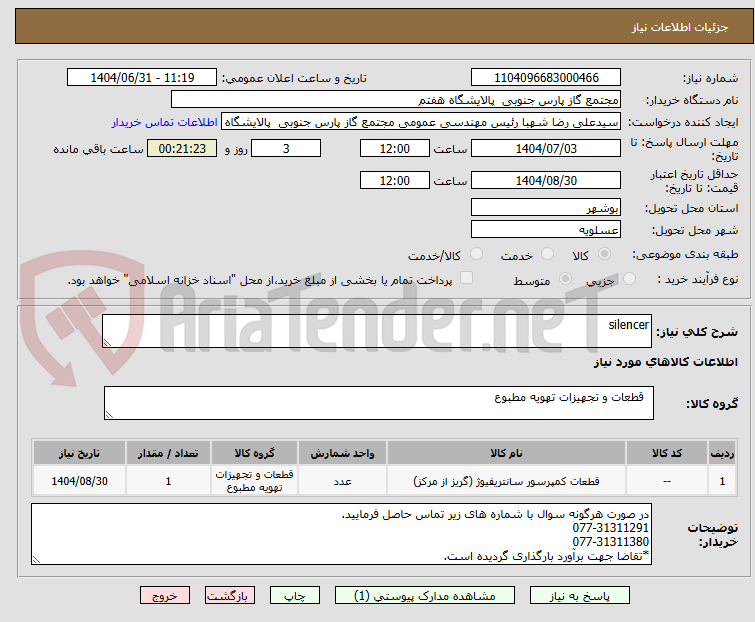The image size is (755, 622).
Task: Click the resize handle of silencer text area
Action: pos(107,343)
